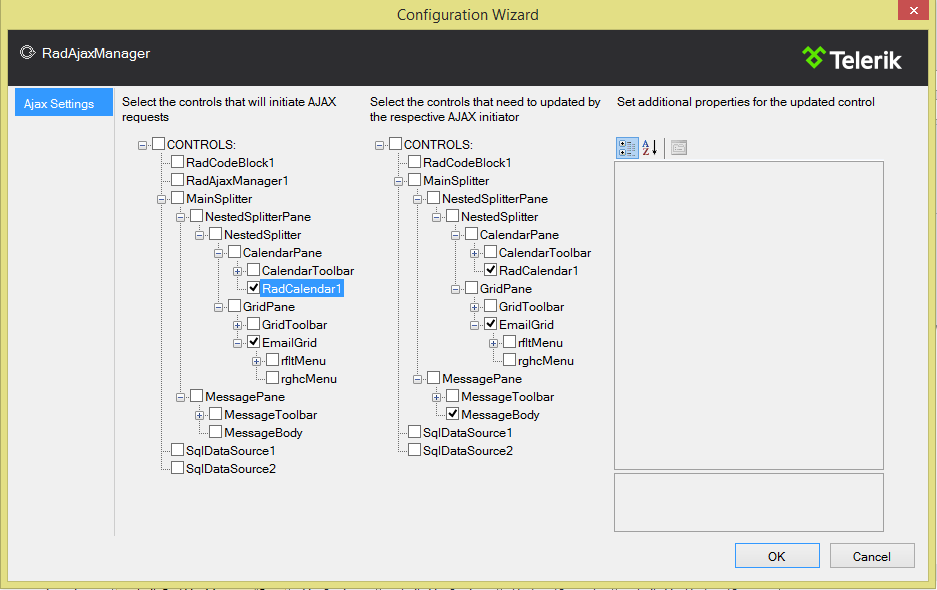Collapse NestedSplitter in initiators tree
The image size is (937, 590).
200,235
